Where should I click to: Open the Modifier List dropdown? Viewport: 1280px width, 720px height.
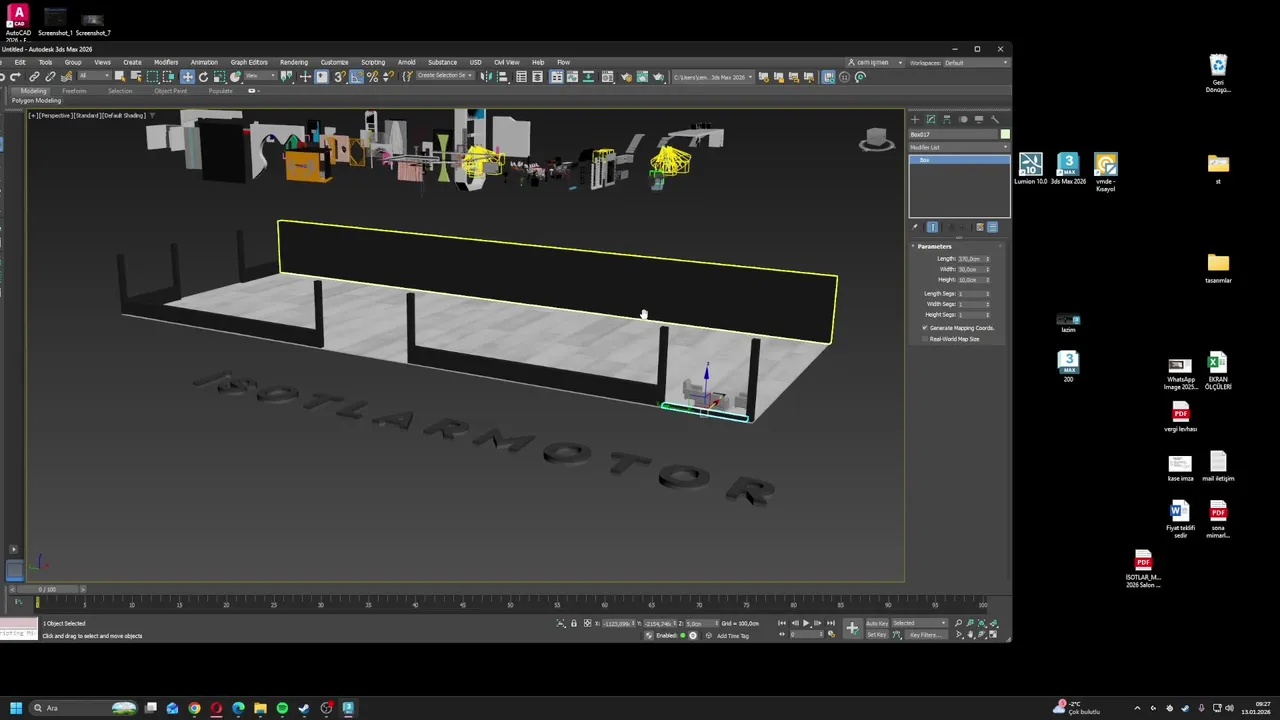point(959,147)
